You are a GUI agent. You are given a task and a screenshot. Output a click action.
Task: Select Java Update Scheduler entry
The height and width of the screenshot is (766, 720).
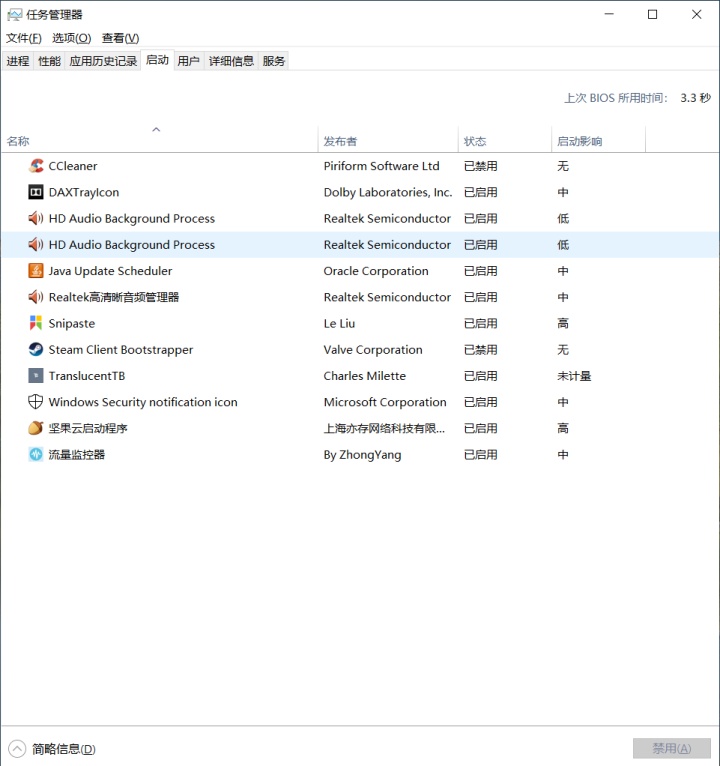(110, 271)
